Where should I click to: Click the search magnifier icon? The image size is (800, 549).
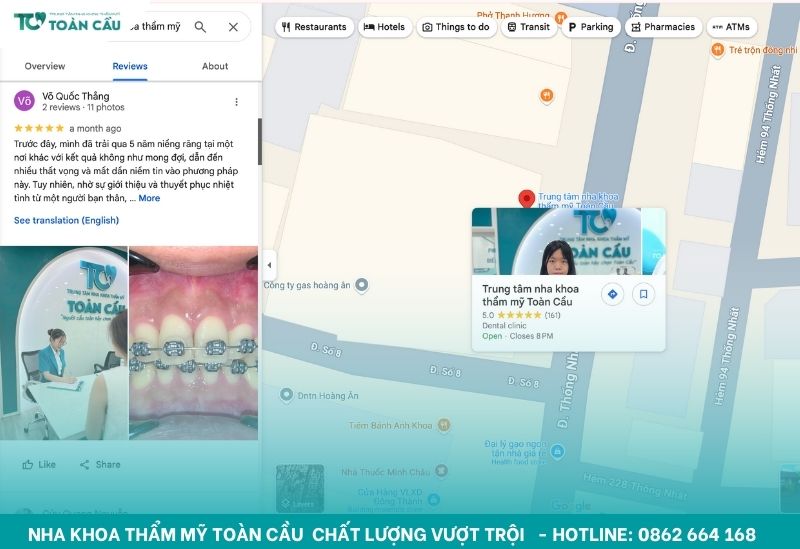point(201,27)
